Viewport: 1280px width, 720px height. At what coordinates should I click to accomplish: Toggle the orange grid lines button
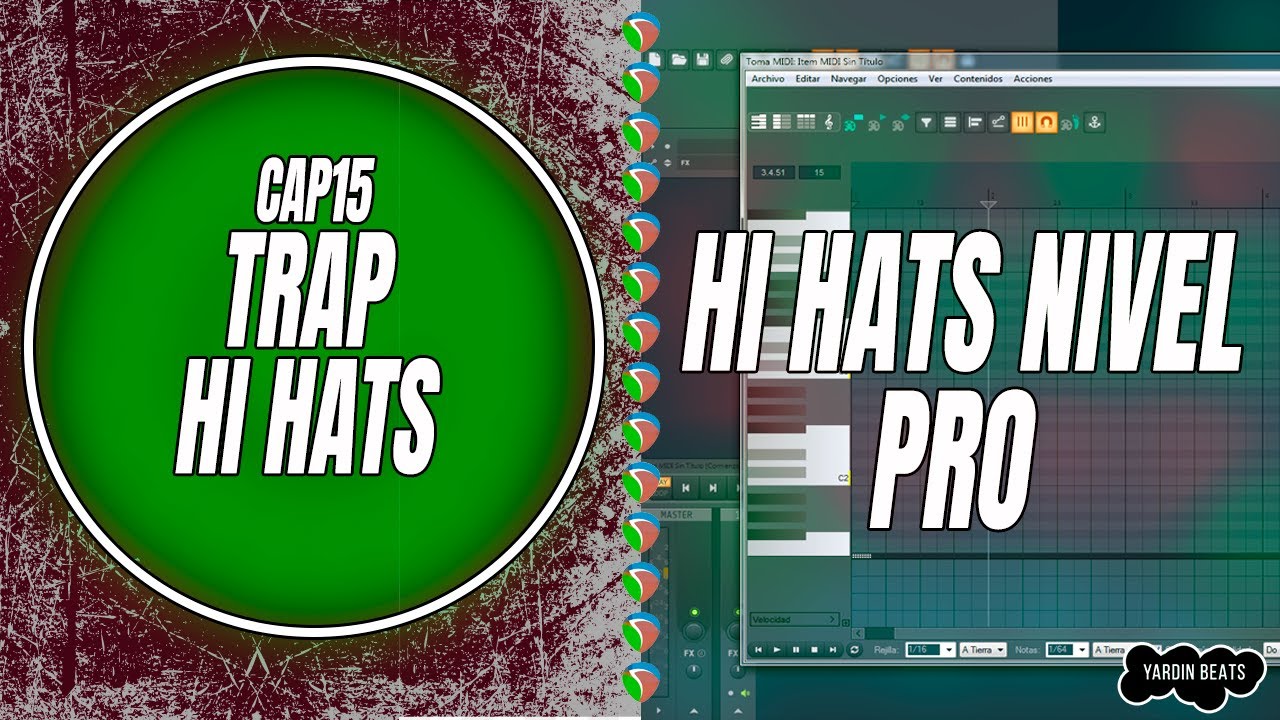[x=1022, y=122]
